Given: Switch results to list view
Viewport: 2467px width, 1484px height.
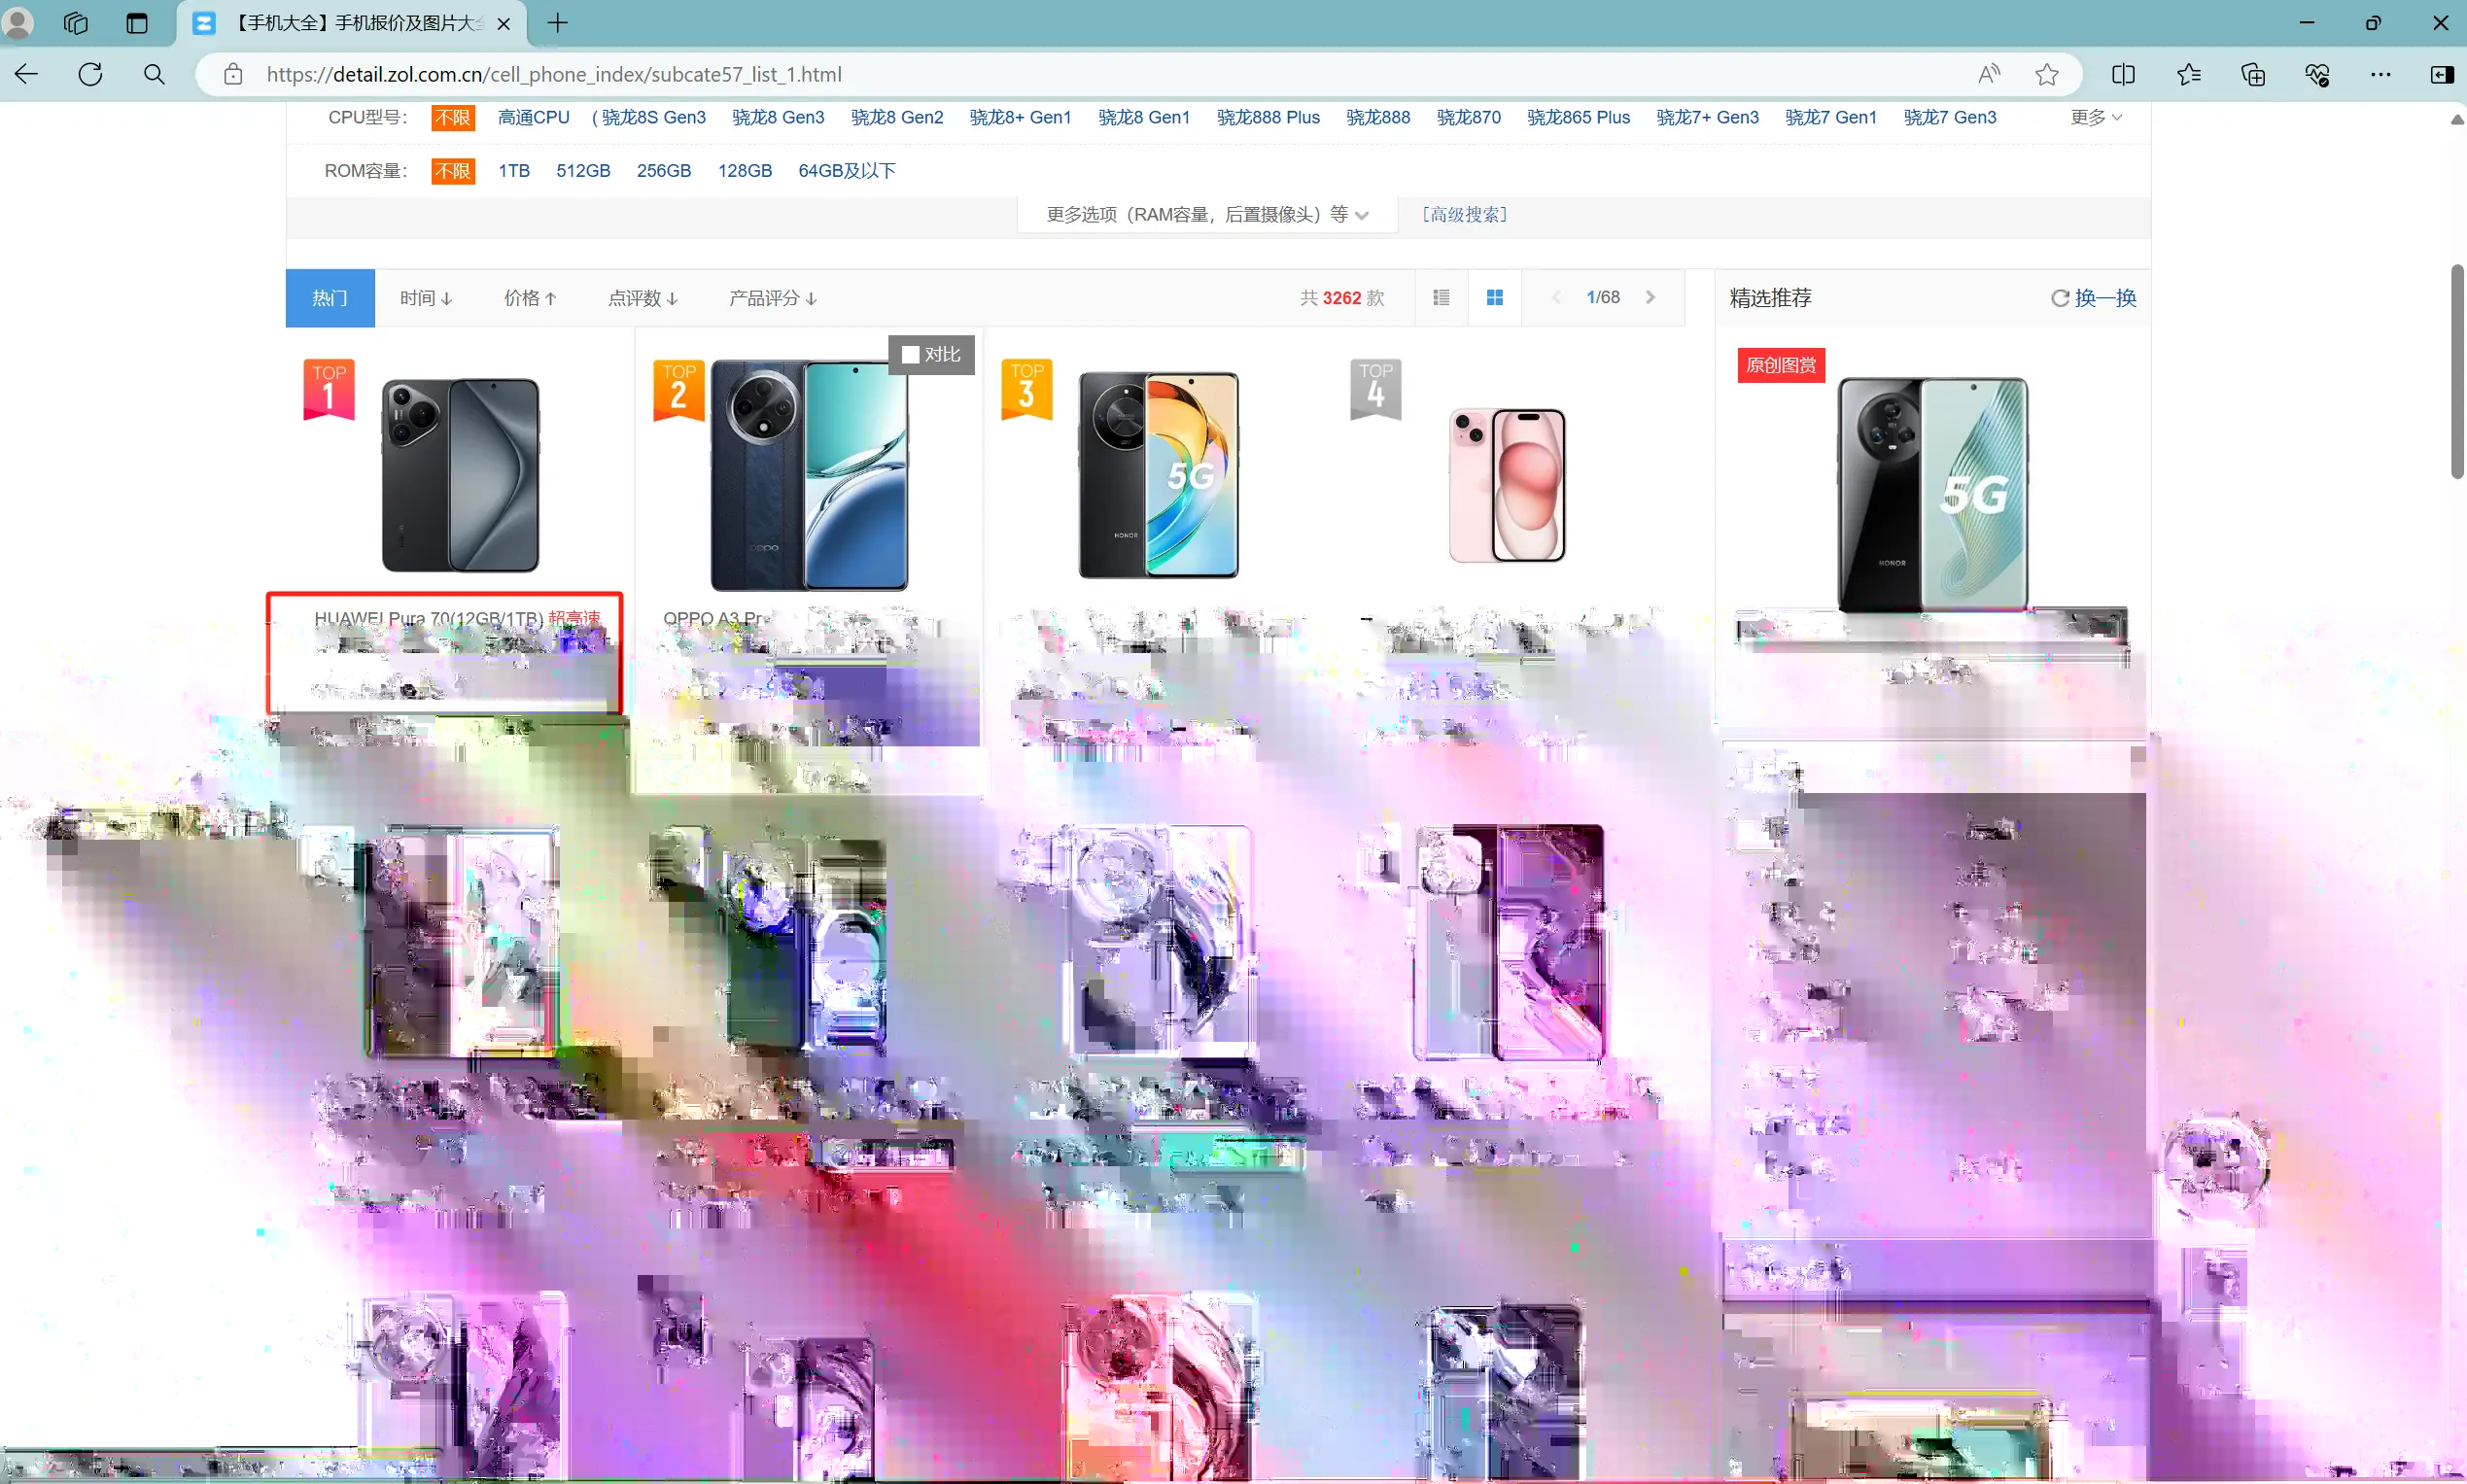Looking at the screenshot, I should (x=1441, y=297).
